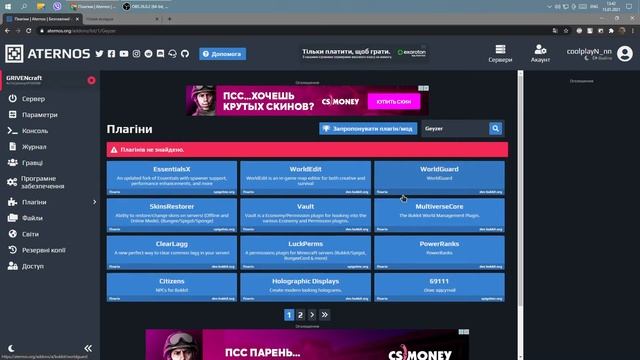The image size is (640, 360).
Task: Click pagination page 1
Action: click(x=289, y=315)
